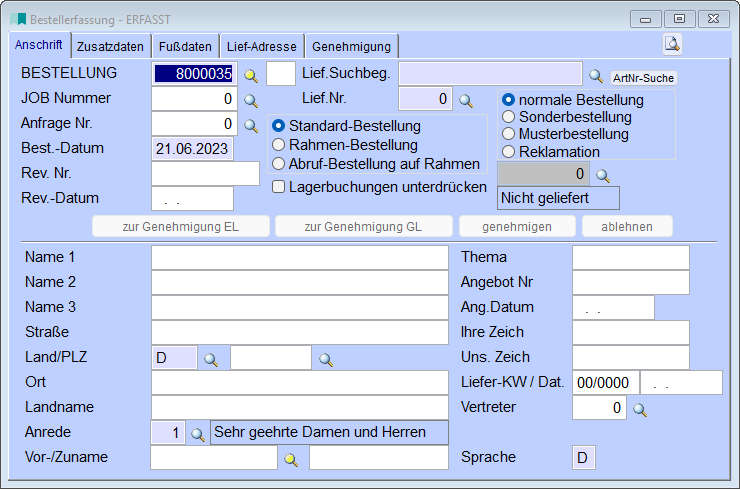This screenshot has height=489, width=740.
Task: Switch to the Anschrift tab
Action: [39, 45]
